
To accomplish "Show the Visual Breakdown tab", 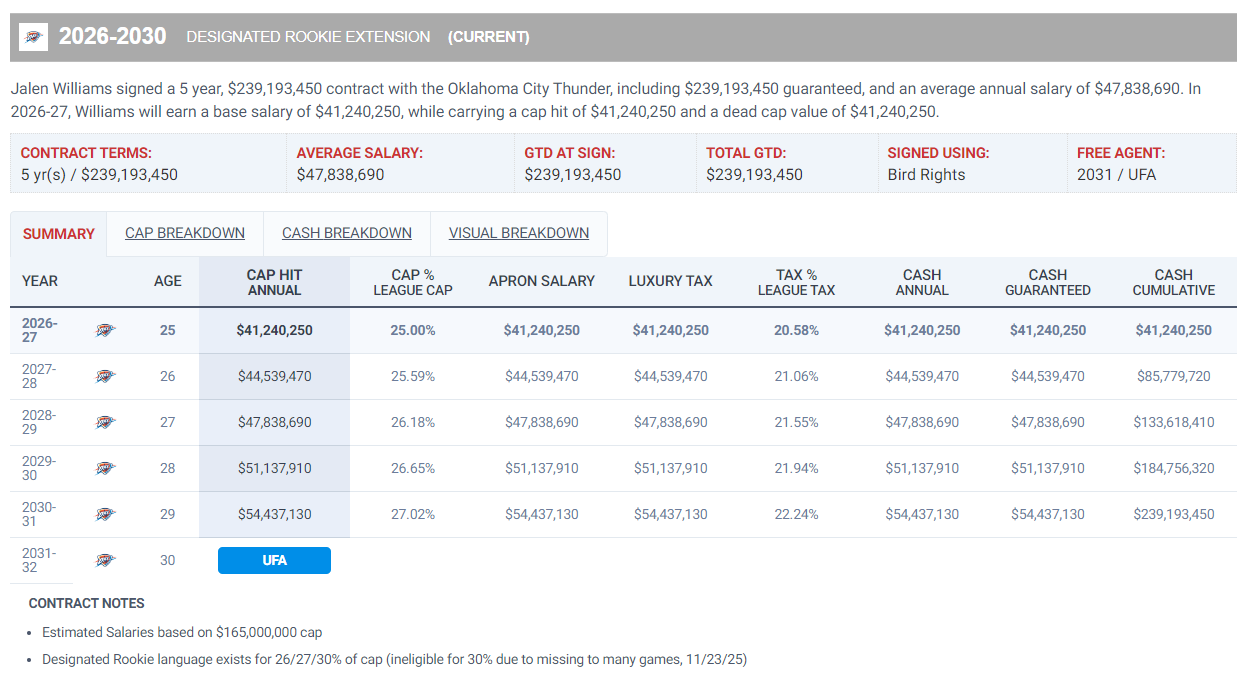I will [519, 233].
